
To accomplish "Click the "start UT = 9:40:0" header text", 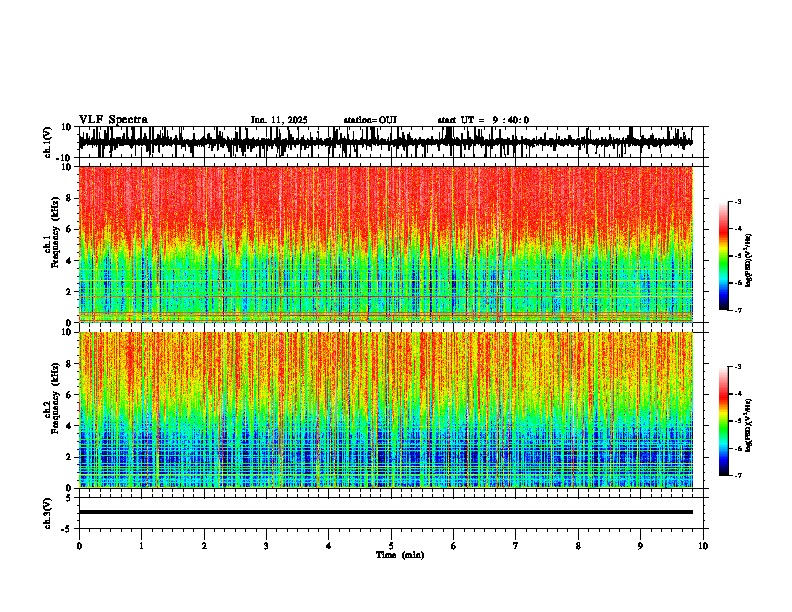I will [x=483, y=120].
